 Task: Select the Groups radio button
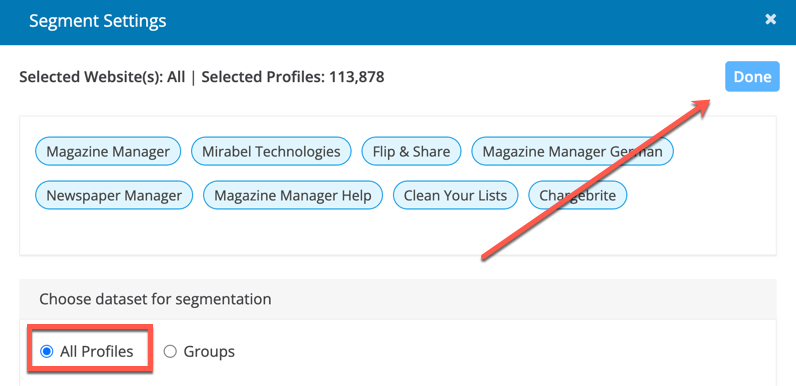(x=170, y=351)
